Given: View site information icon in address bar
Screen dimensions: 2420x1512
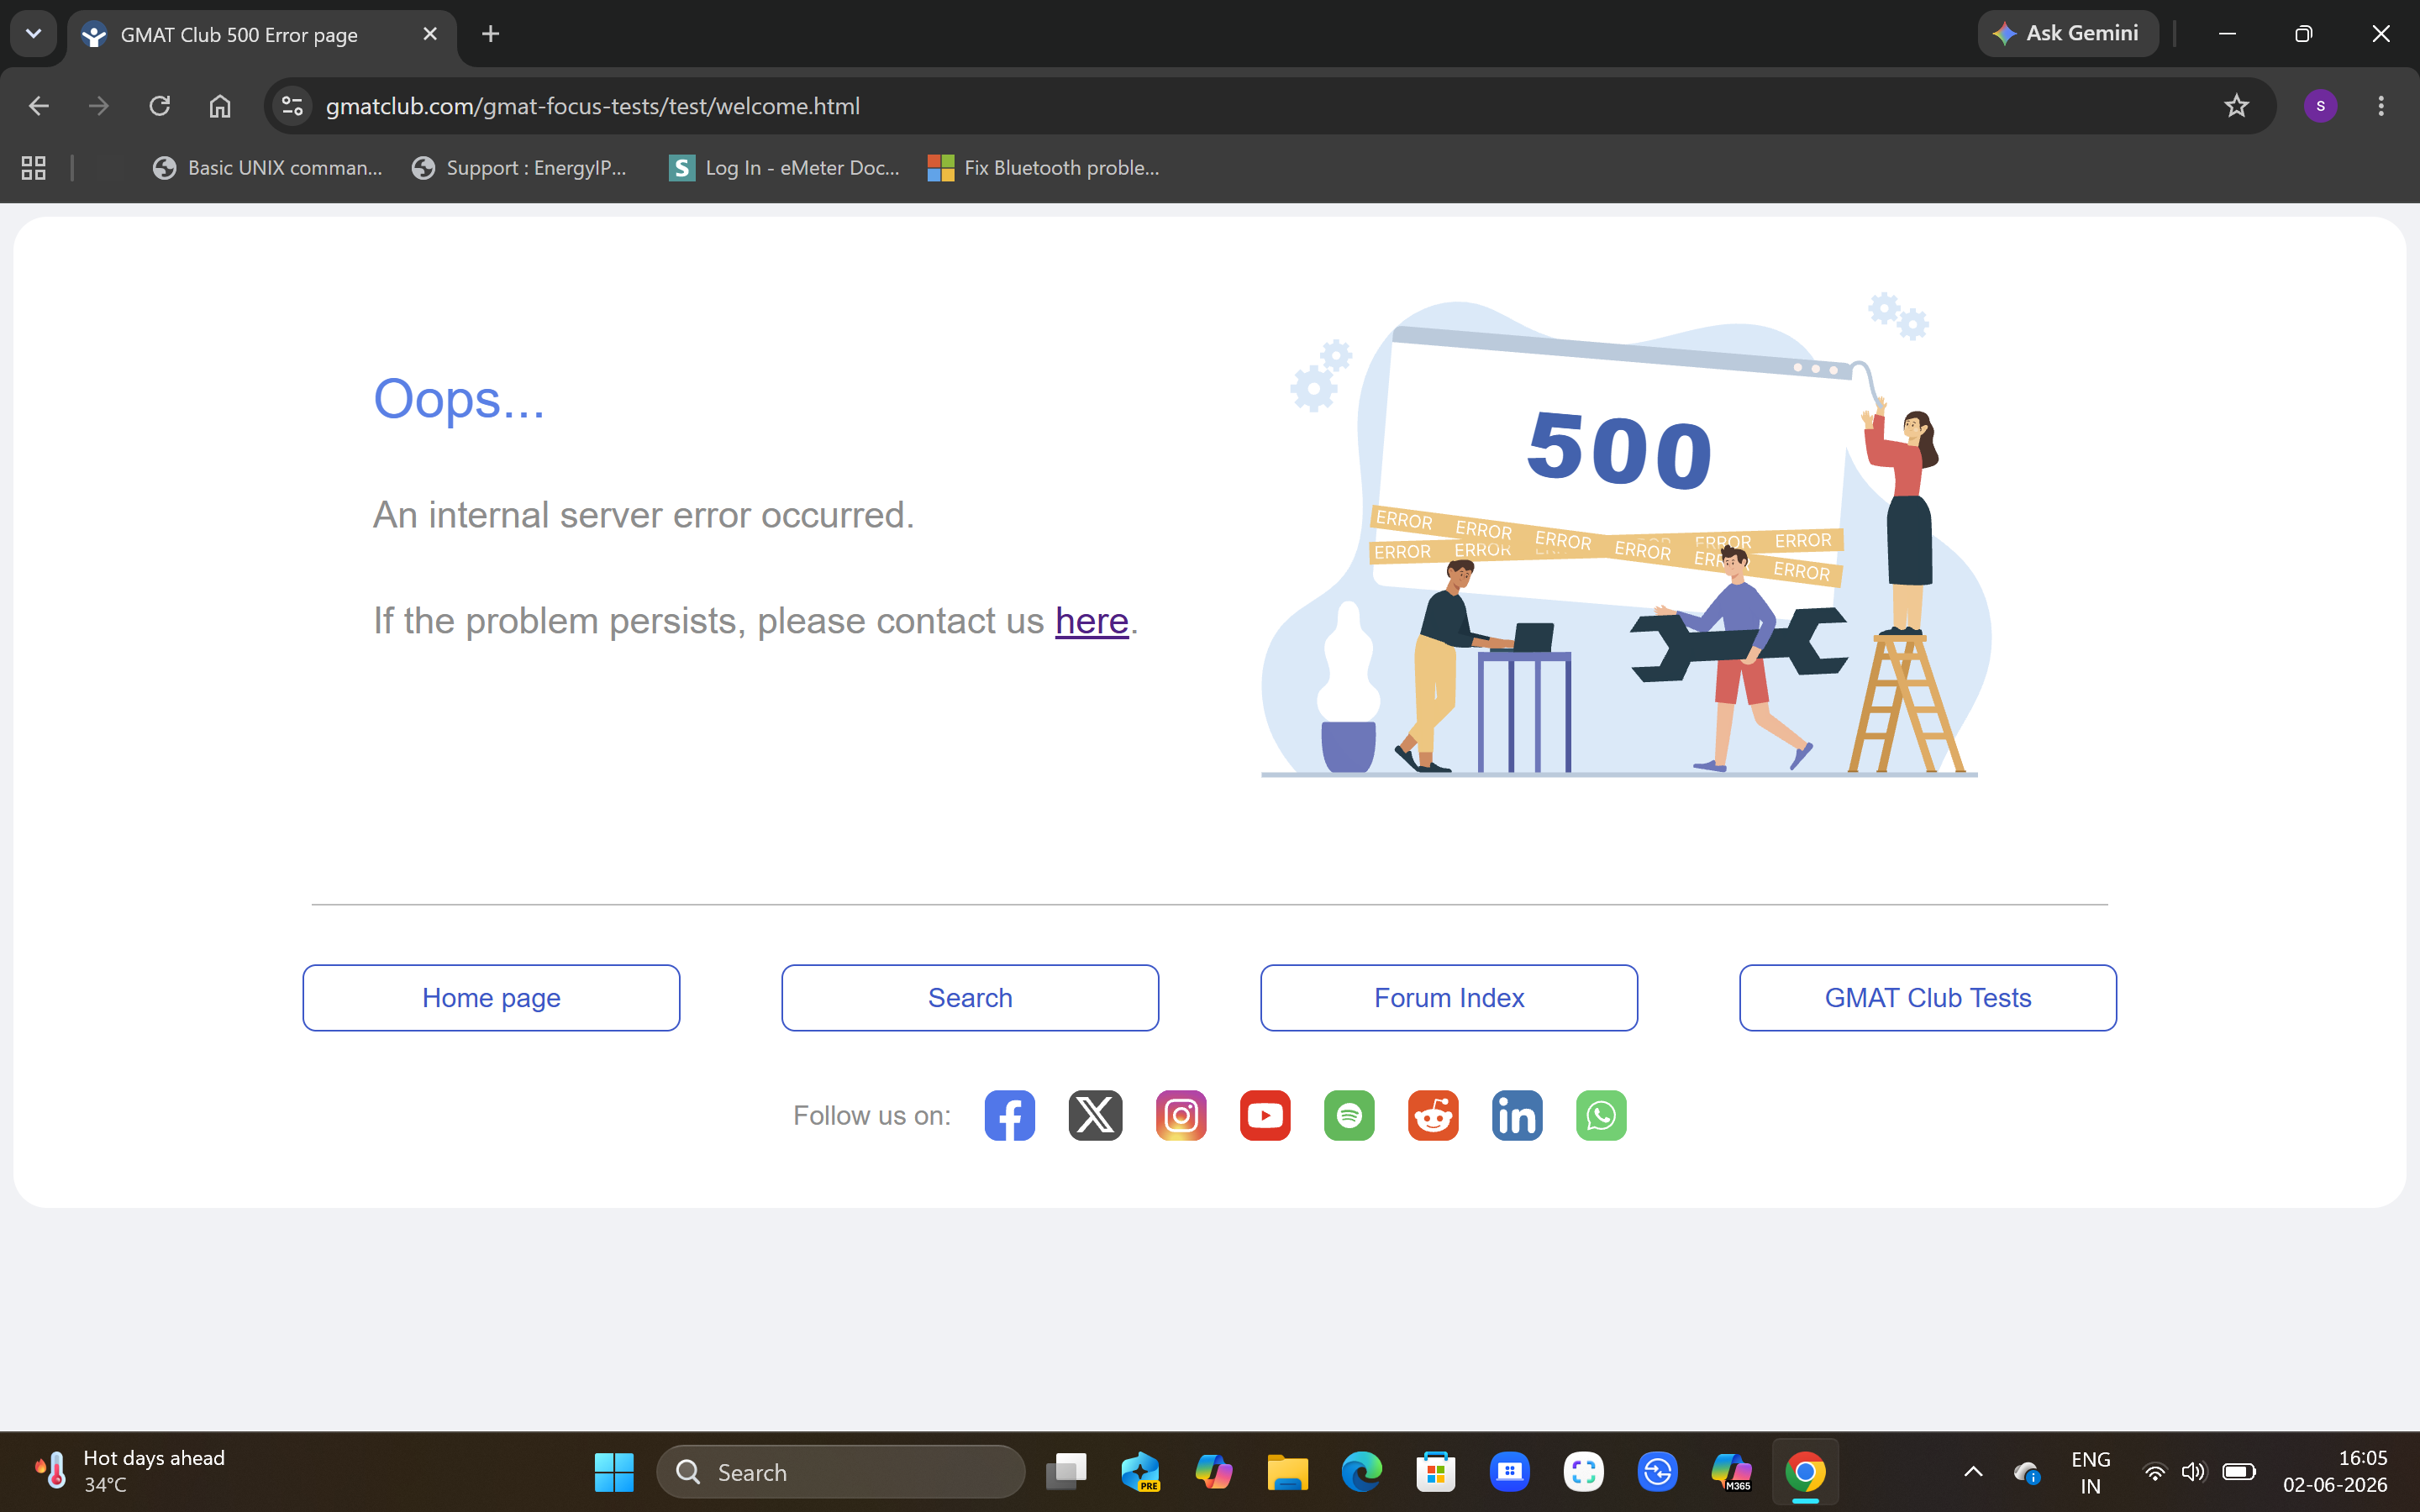Looking at the screenshot, I should (x=292, y=106).
